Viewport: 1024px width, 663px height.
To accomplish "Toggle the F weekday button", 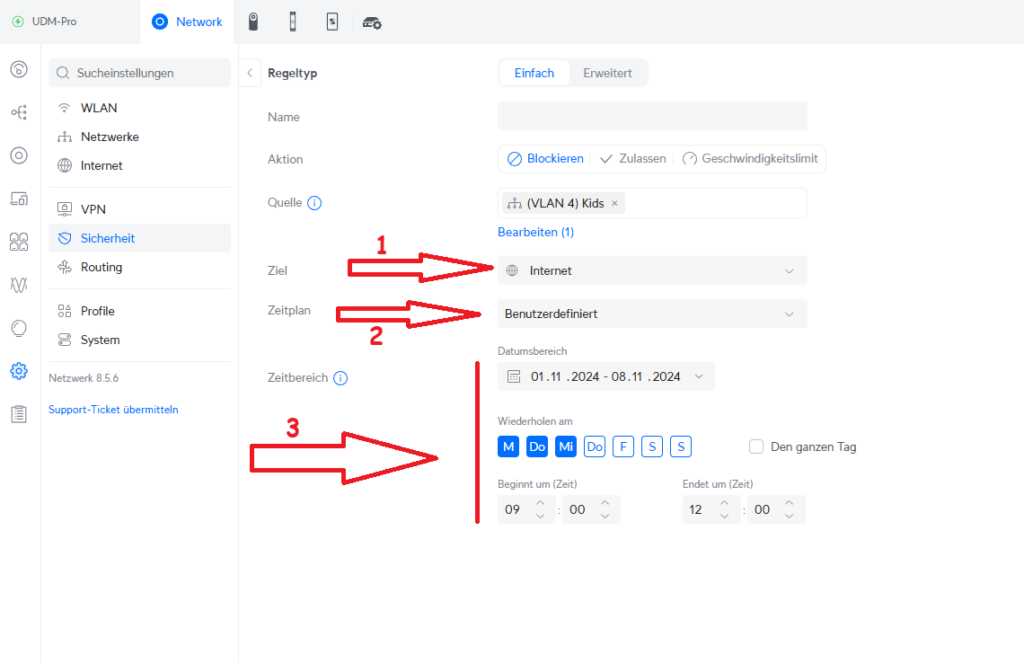I will click(623, 447).
